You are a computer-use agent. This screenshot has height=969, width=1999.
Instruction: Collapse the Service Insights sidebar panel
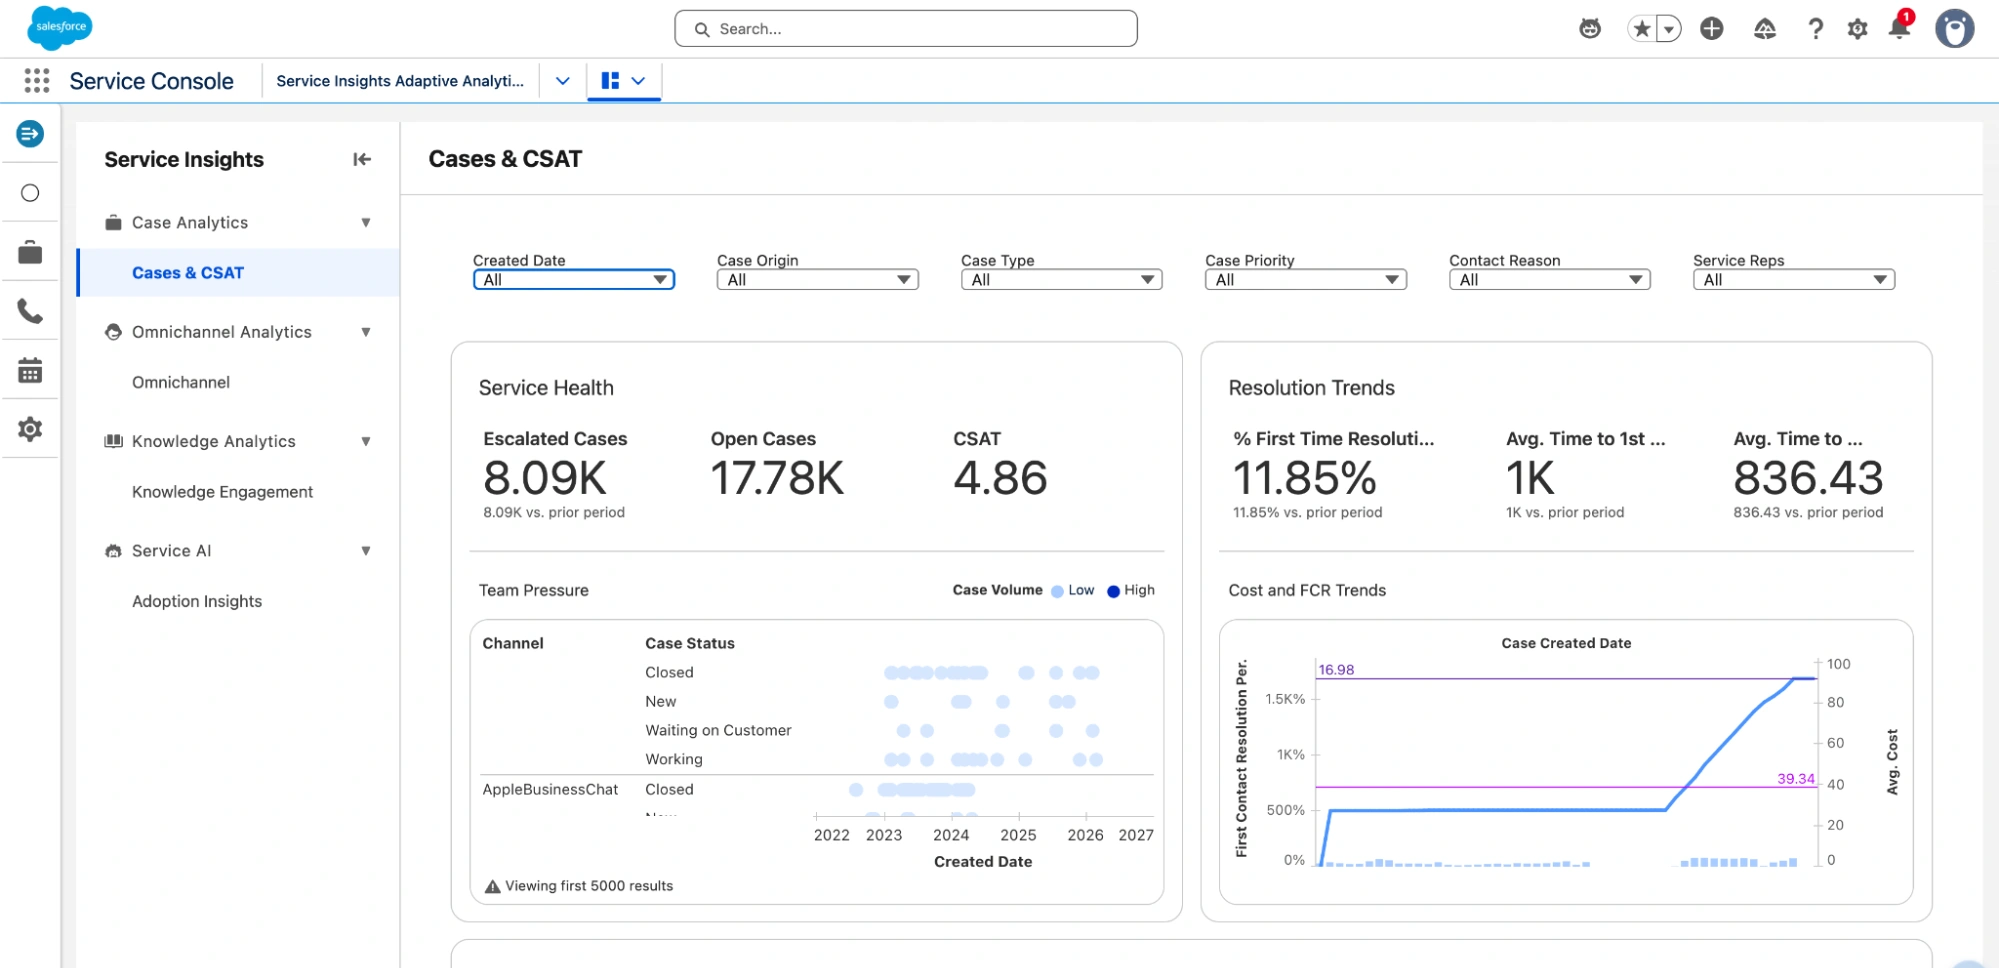(x=362, y=159)
